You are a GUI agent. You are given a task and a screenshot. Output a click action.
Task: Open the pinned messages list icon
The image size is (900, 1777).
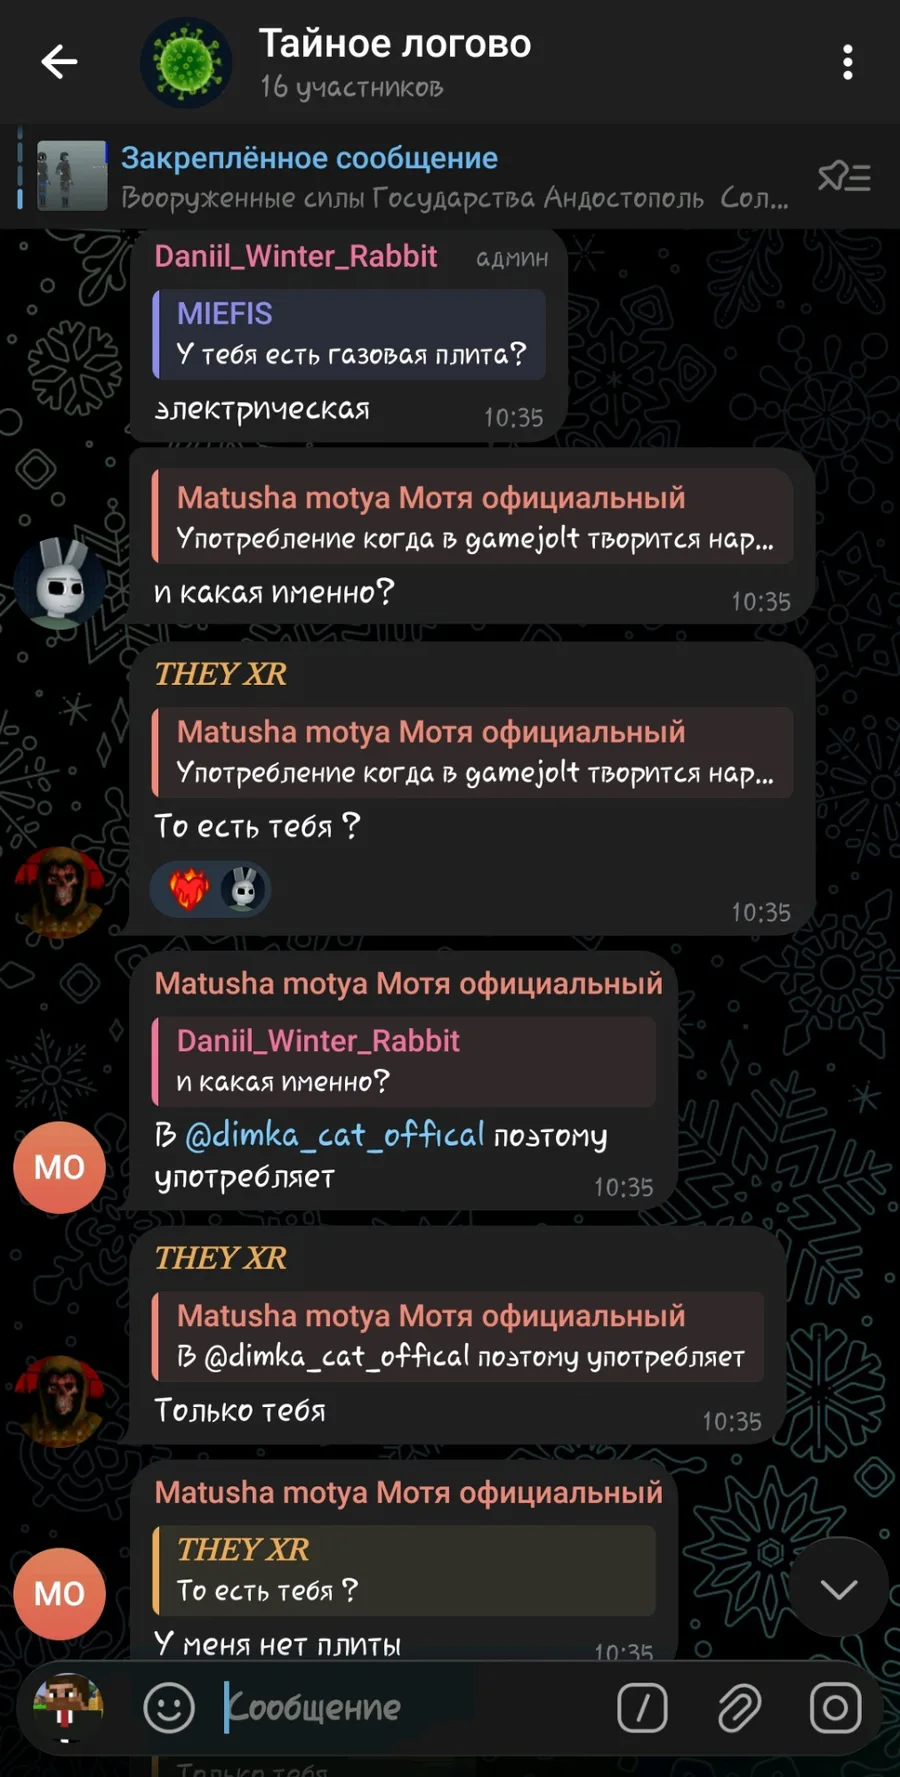pyautogui.click(x=844, y=177)
